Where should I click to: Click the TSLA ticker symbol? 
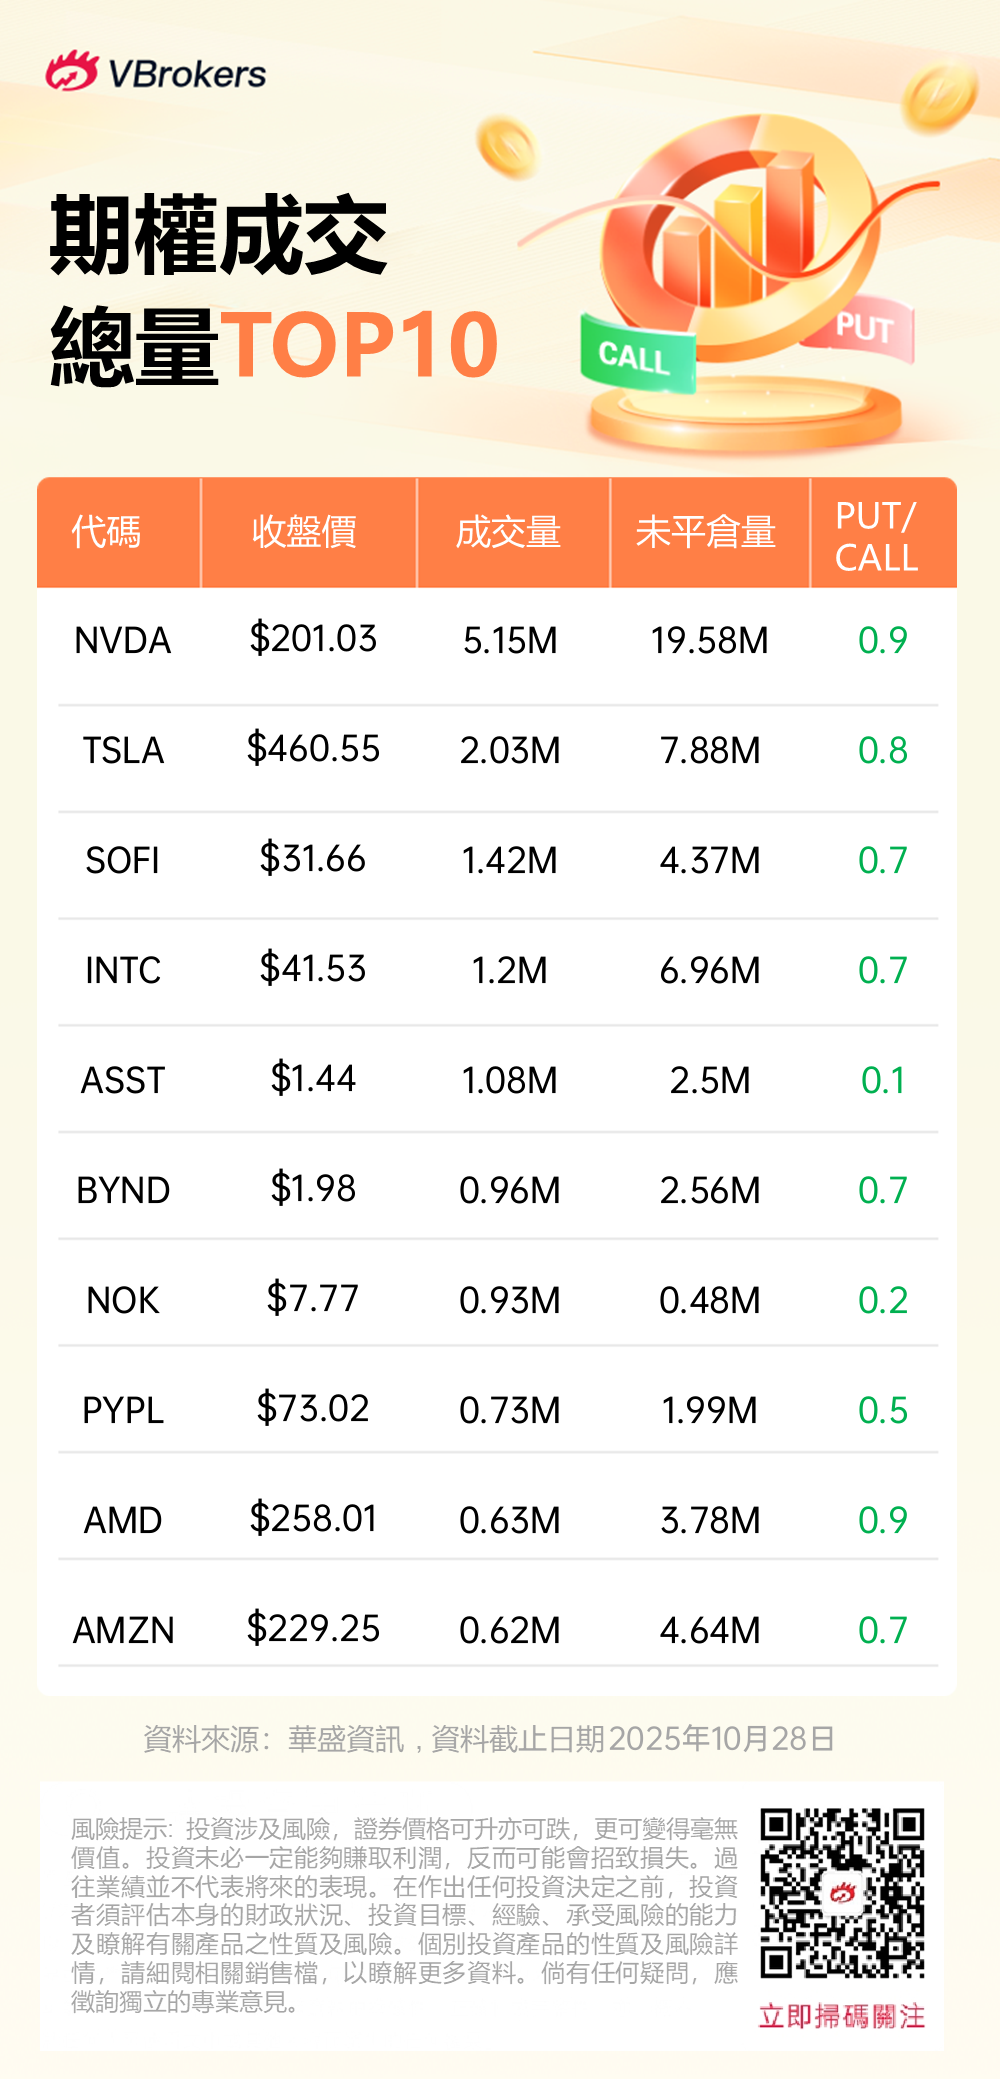[x=123, y=750]
